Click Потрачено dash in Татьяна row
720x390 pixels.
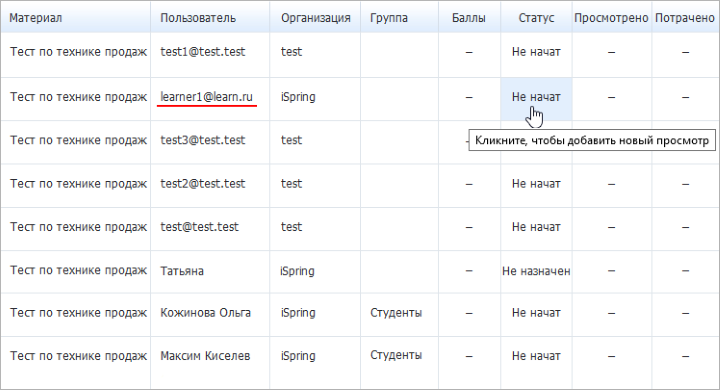pos(685,271)
